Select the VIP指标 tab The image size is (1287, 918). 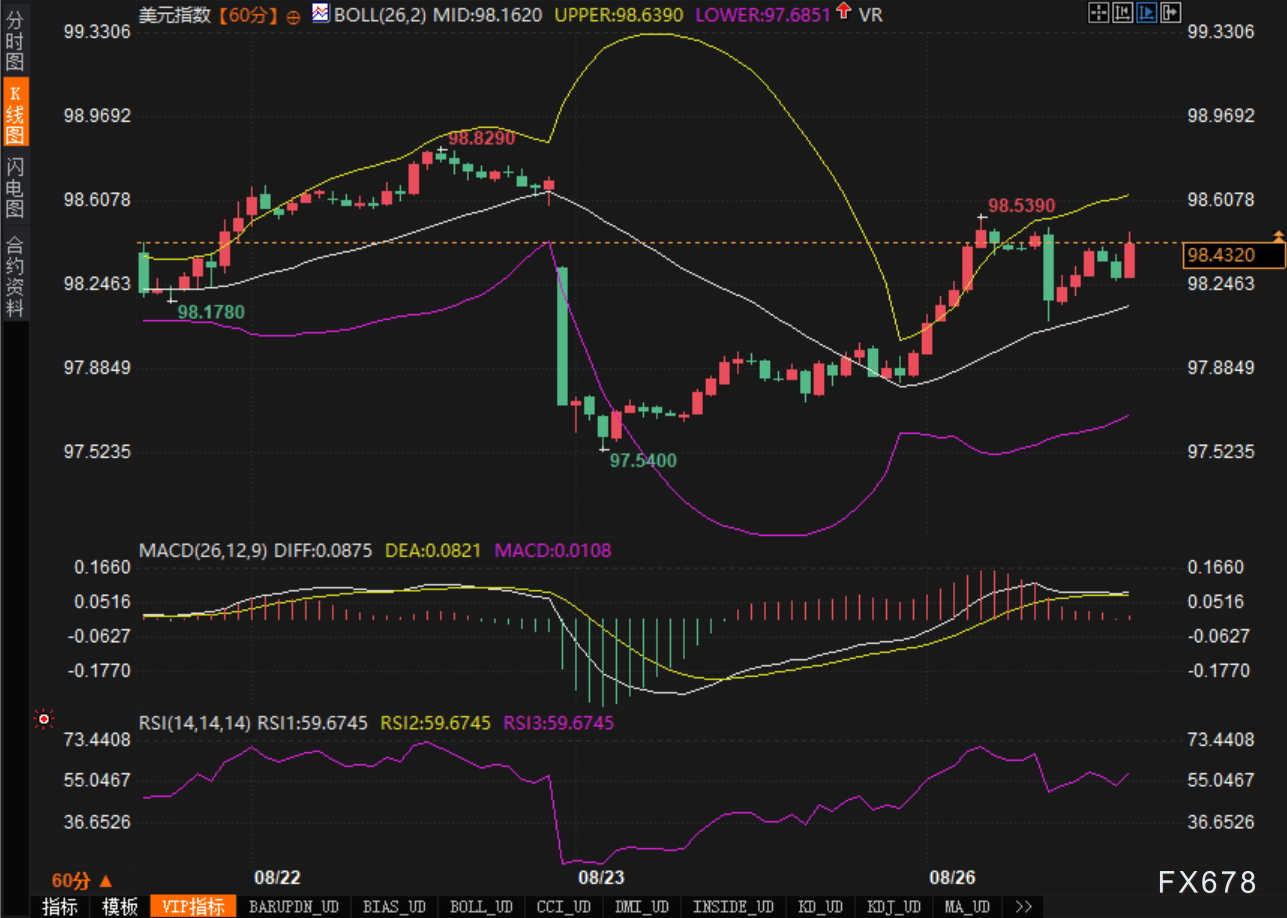click(193, 907)
